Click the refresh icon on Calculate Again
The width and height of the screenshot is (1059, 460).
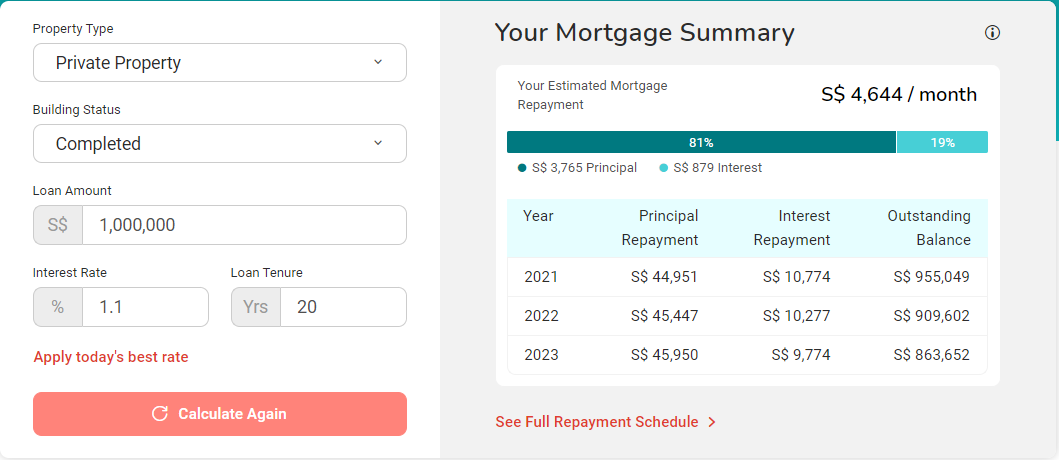click(159, 414)
